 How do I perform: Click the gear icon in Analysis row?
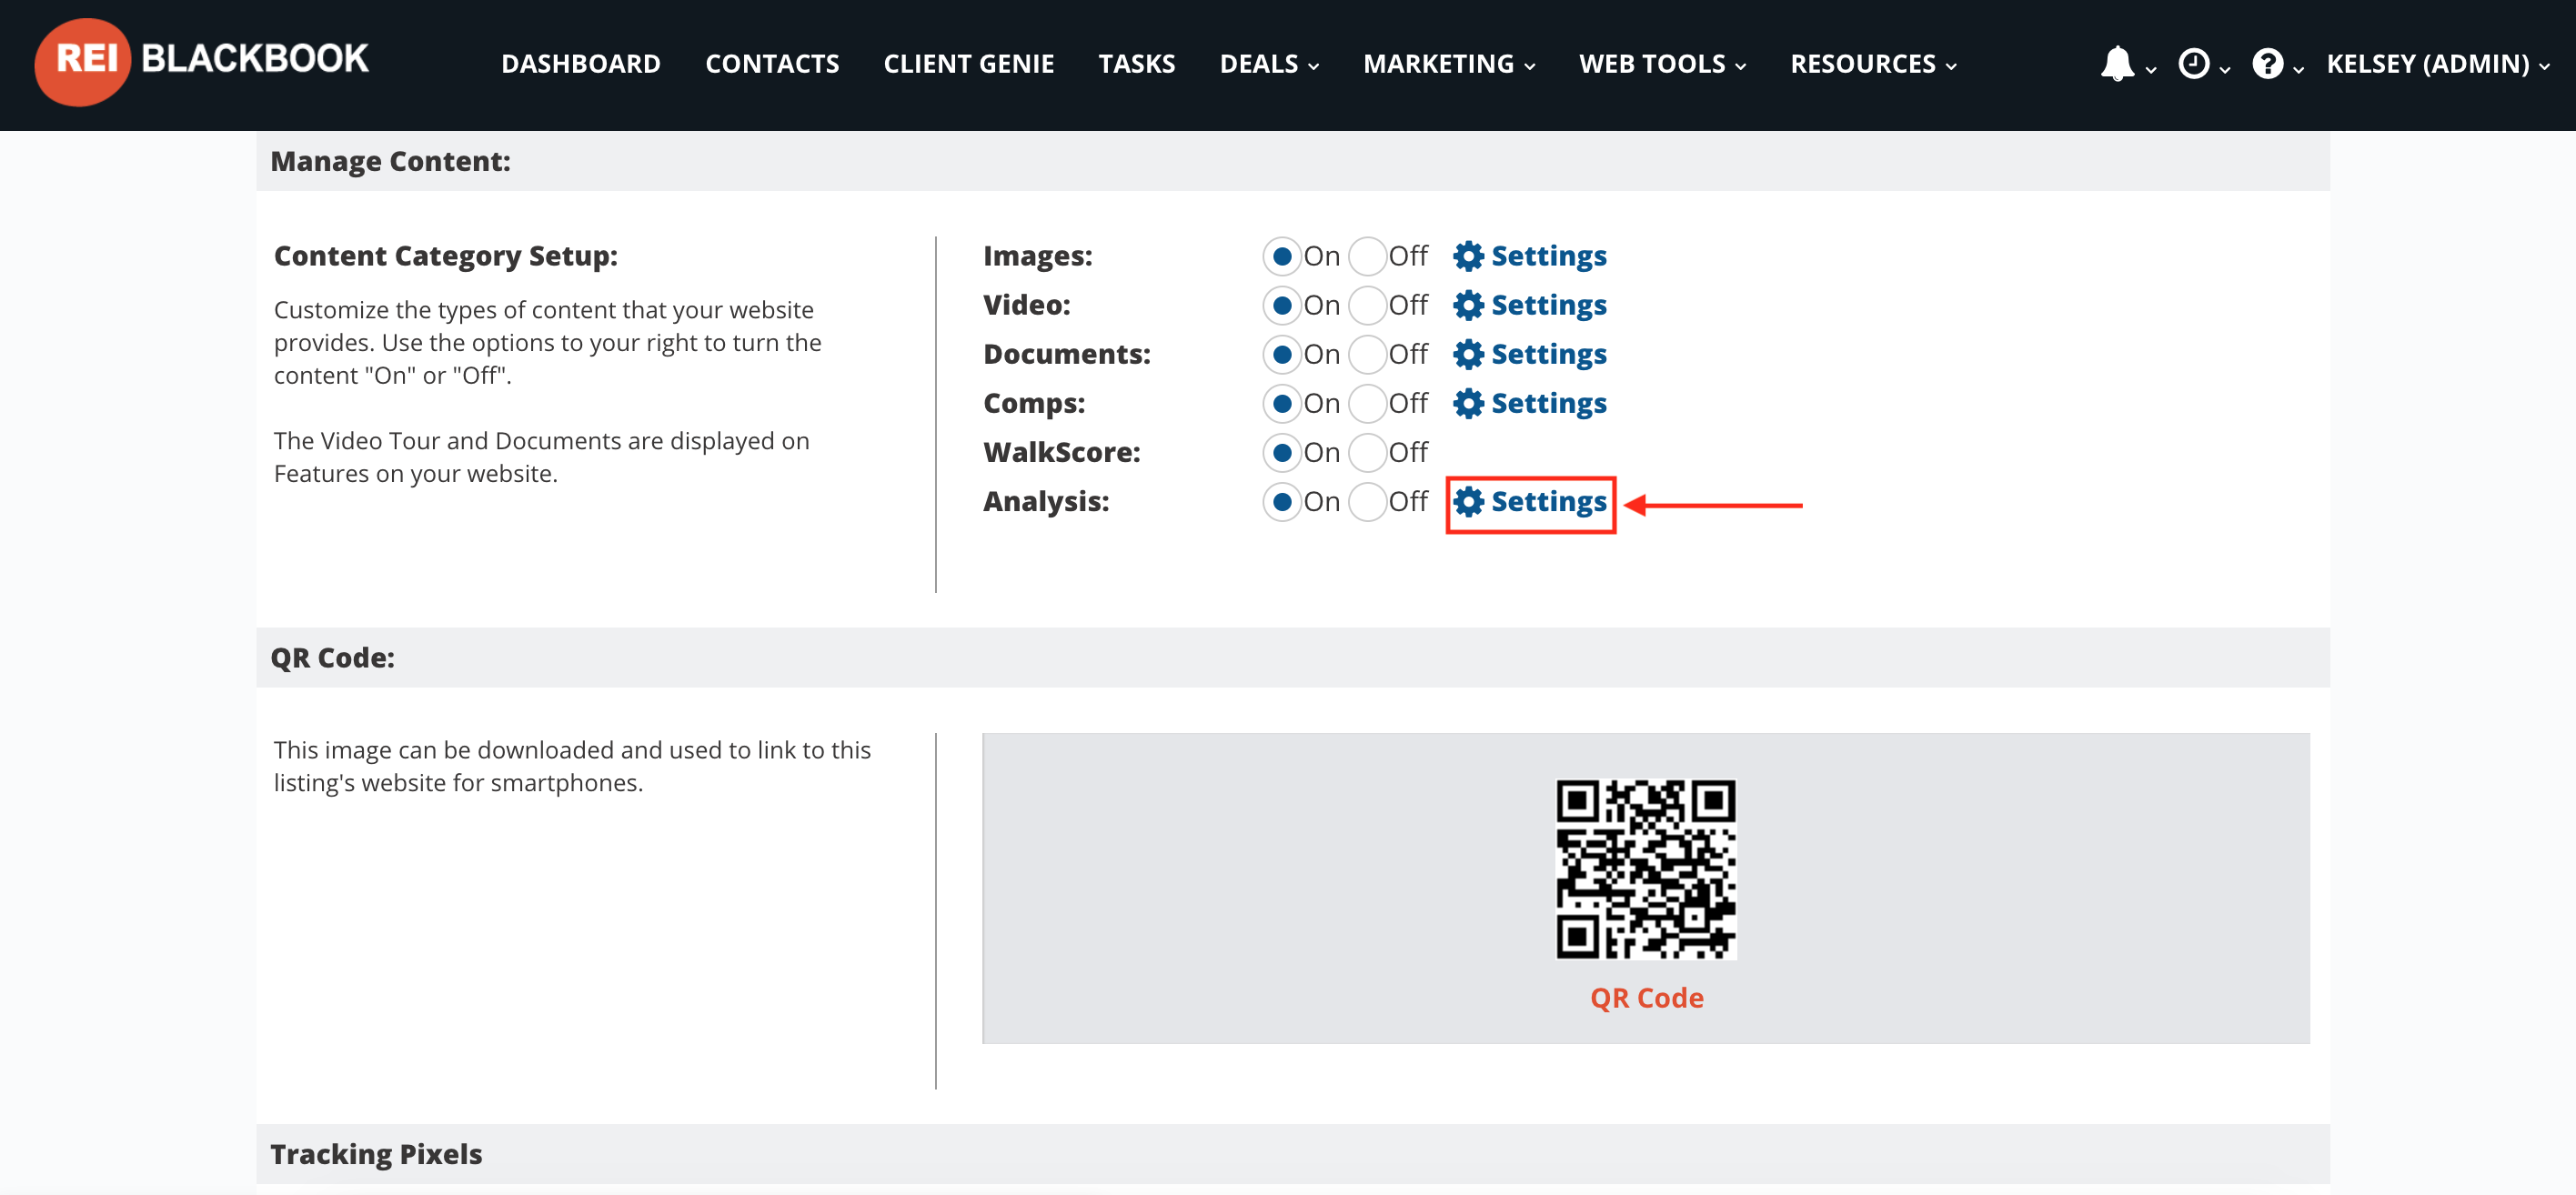click(1467, 501)
